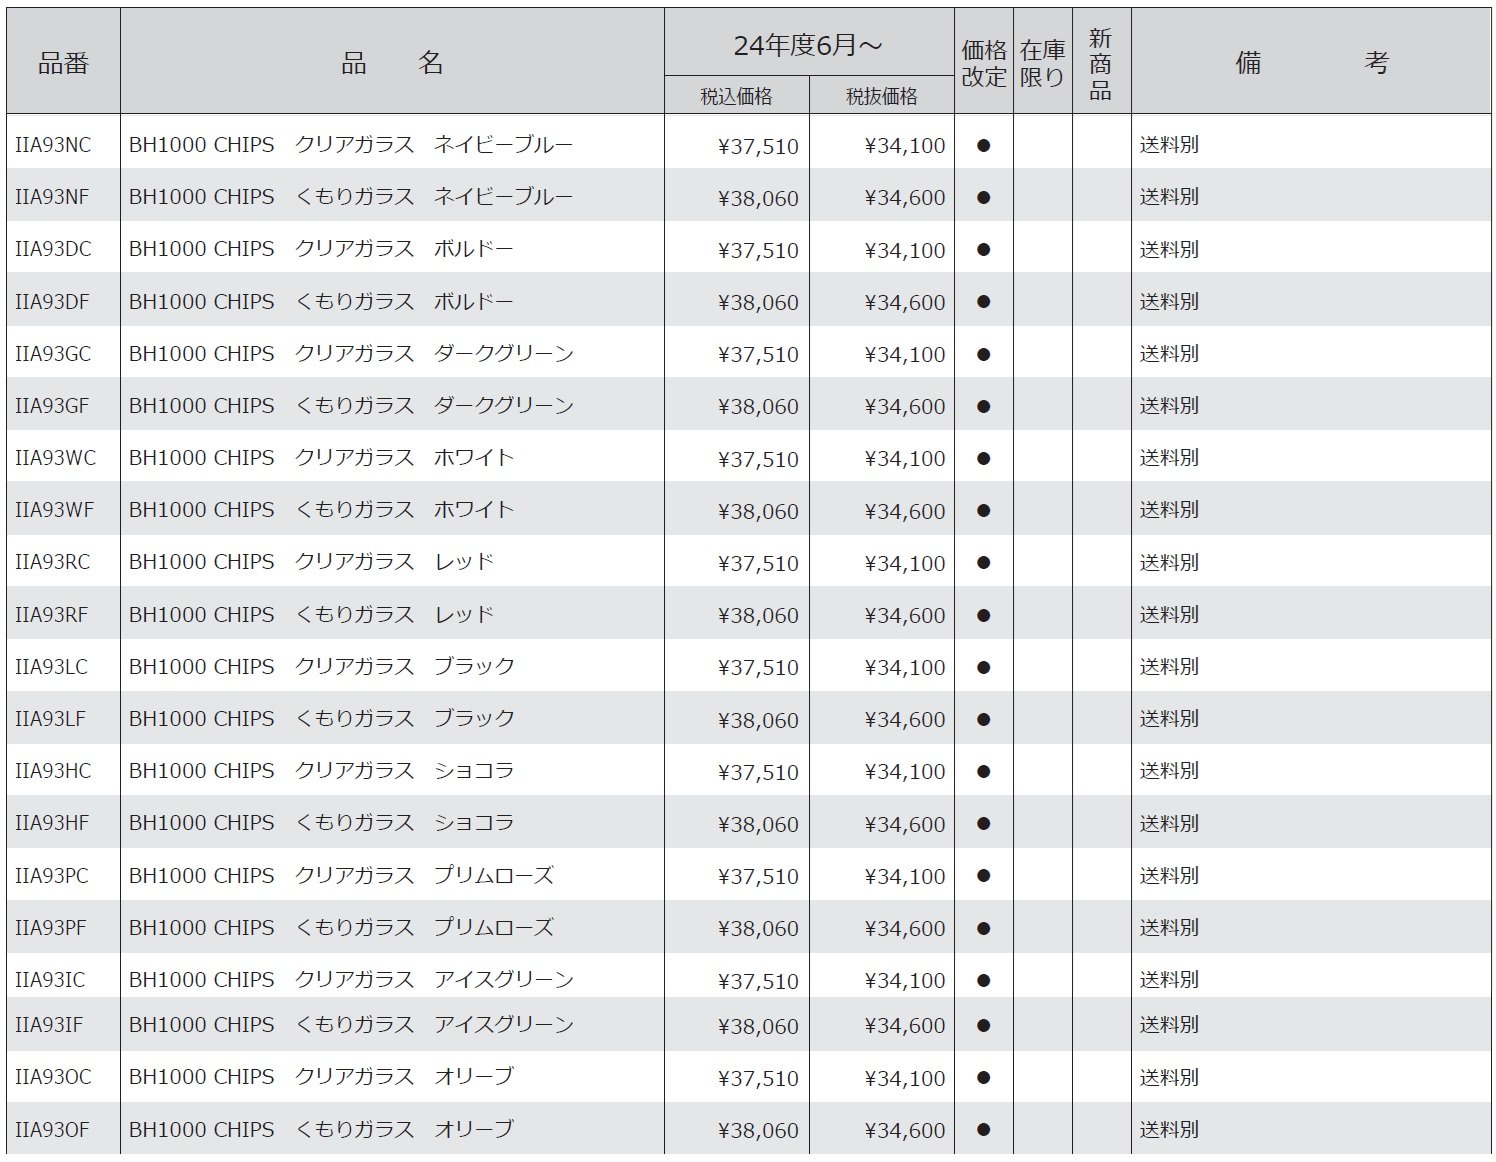The height and width of the screenshot is (1162, 1496).
Task: Click the price-revision dot for IIA93IC
Action: [x=983, y=980]
